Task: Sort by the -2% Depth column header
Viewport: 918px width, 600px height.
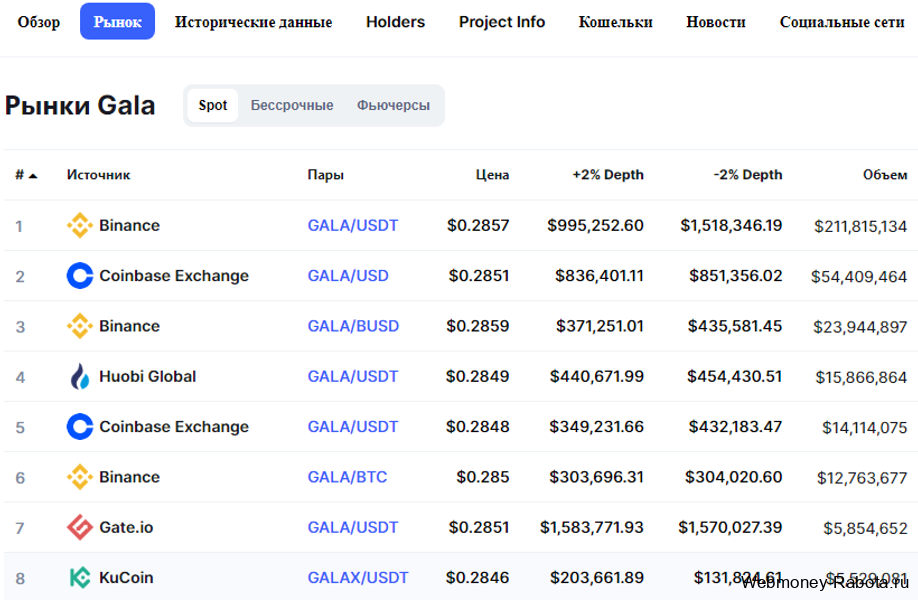Action: click(x=748, y=175)
